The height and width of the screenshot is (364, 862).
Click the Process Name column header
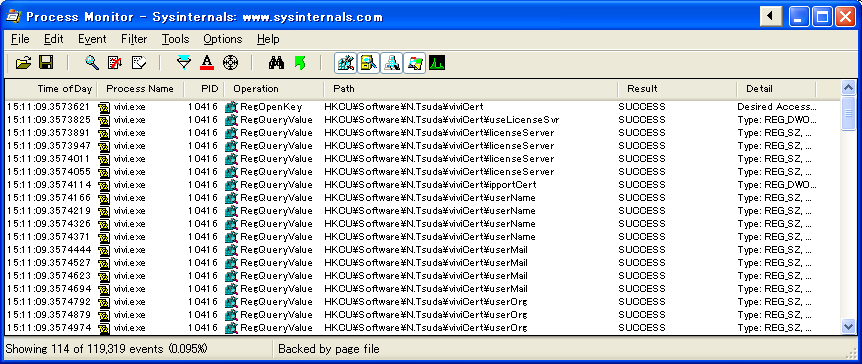[140, 89]
